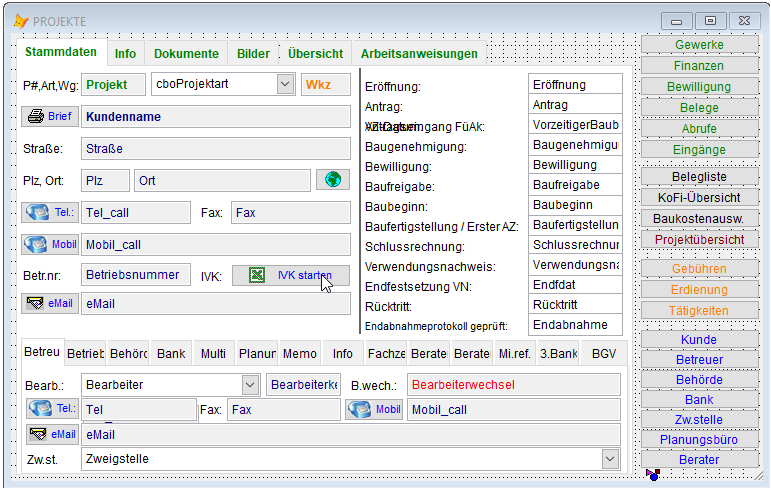Click the Baubeginn date field

click(x=575, y=205)
